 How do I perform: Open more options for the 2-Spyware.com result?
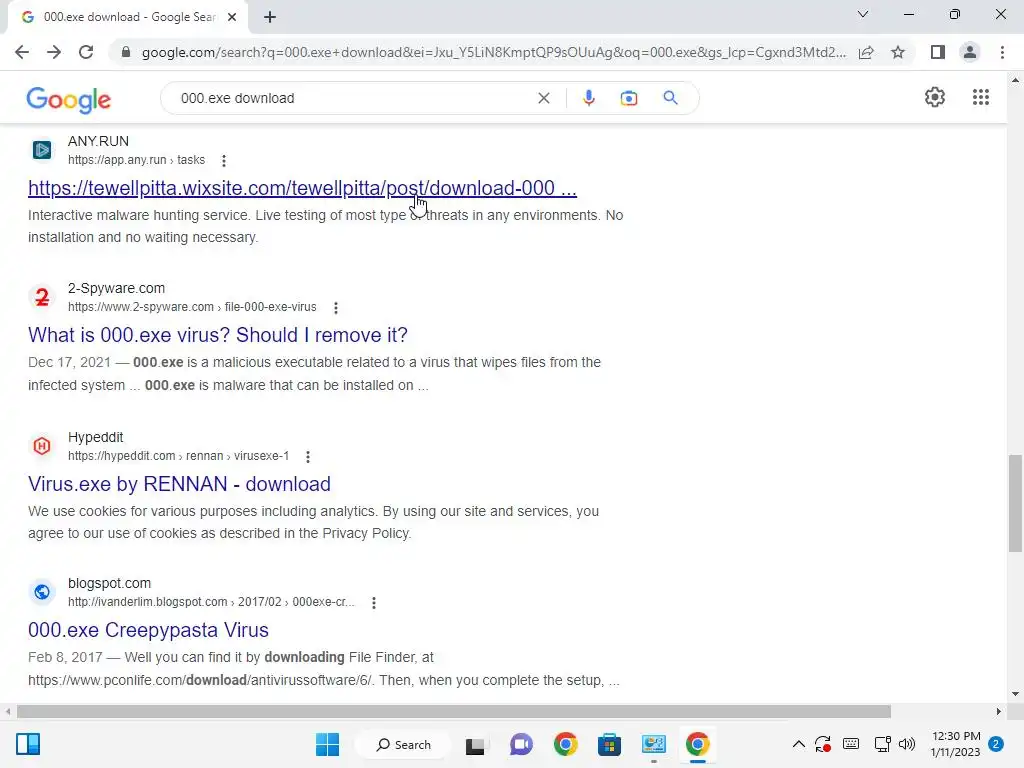(x=336, y=308)
